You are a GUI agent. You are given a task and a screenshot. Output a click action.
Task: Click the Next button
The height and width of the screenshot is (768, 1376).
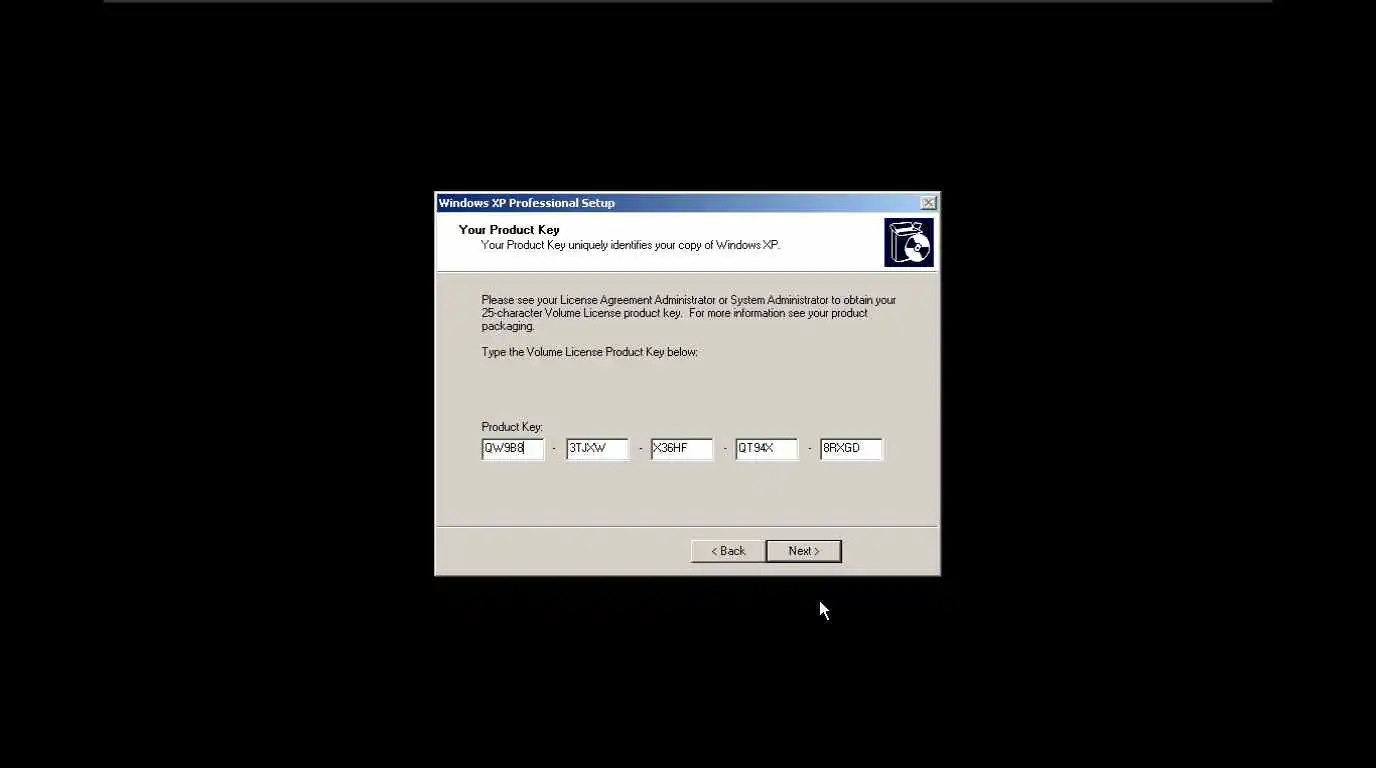point(803,551)
